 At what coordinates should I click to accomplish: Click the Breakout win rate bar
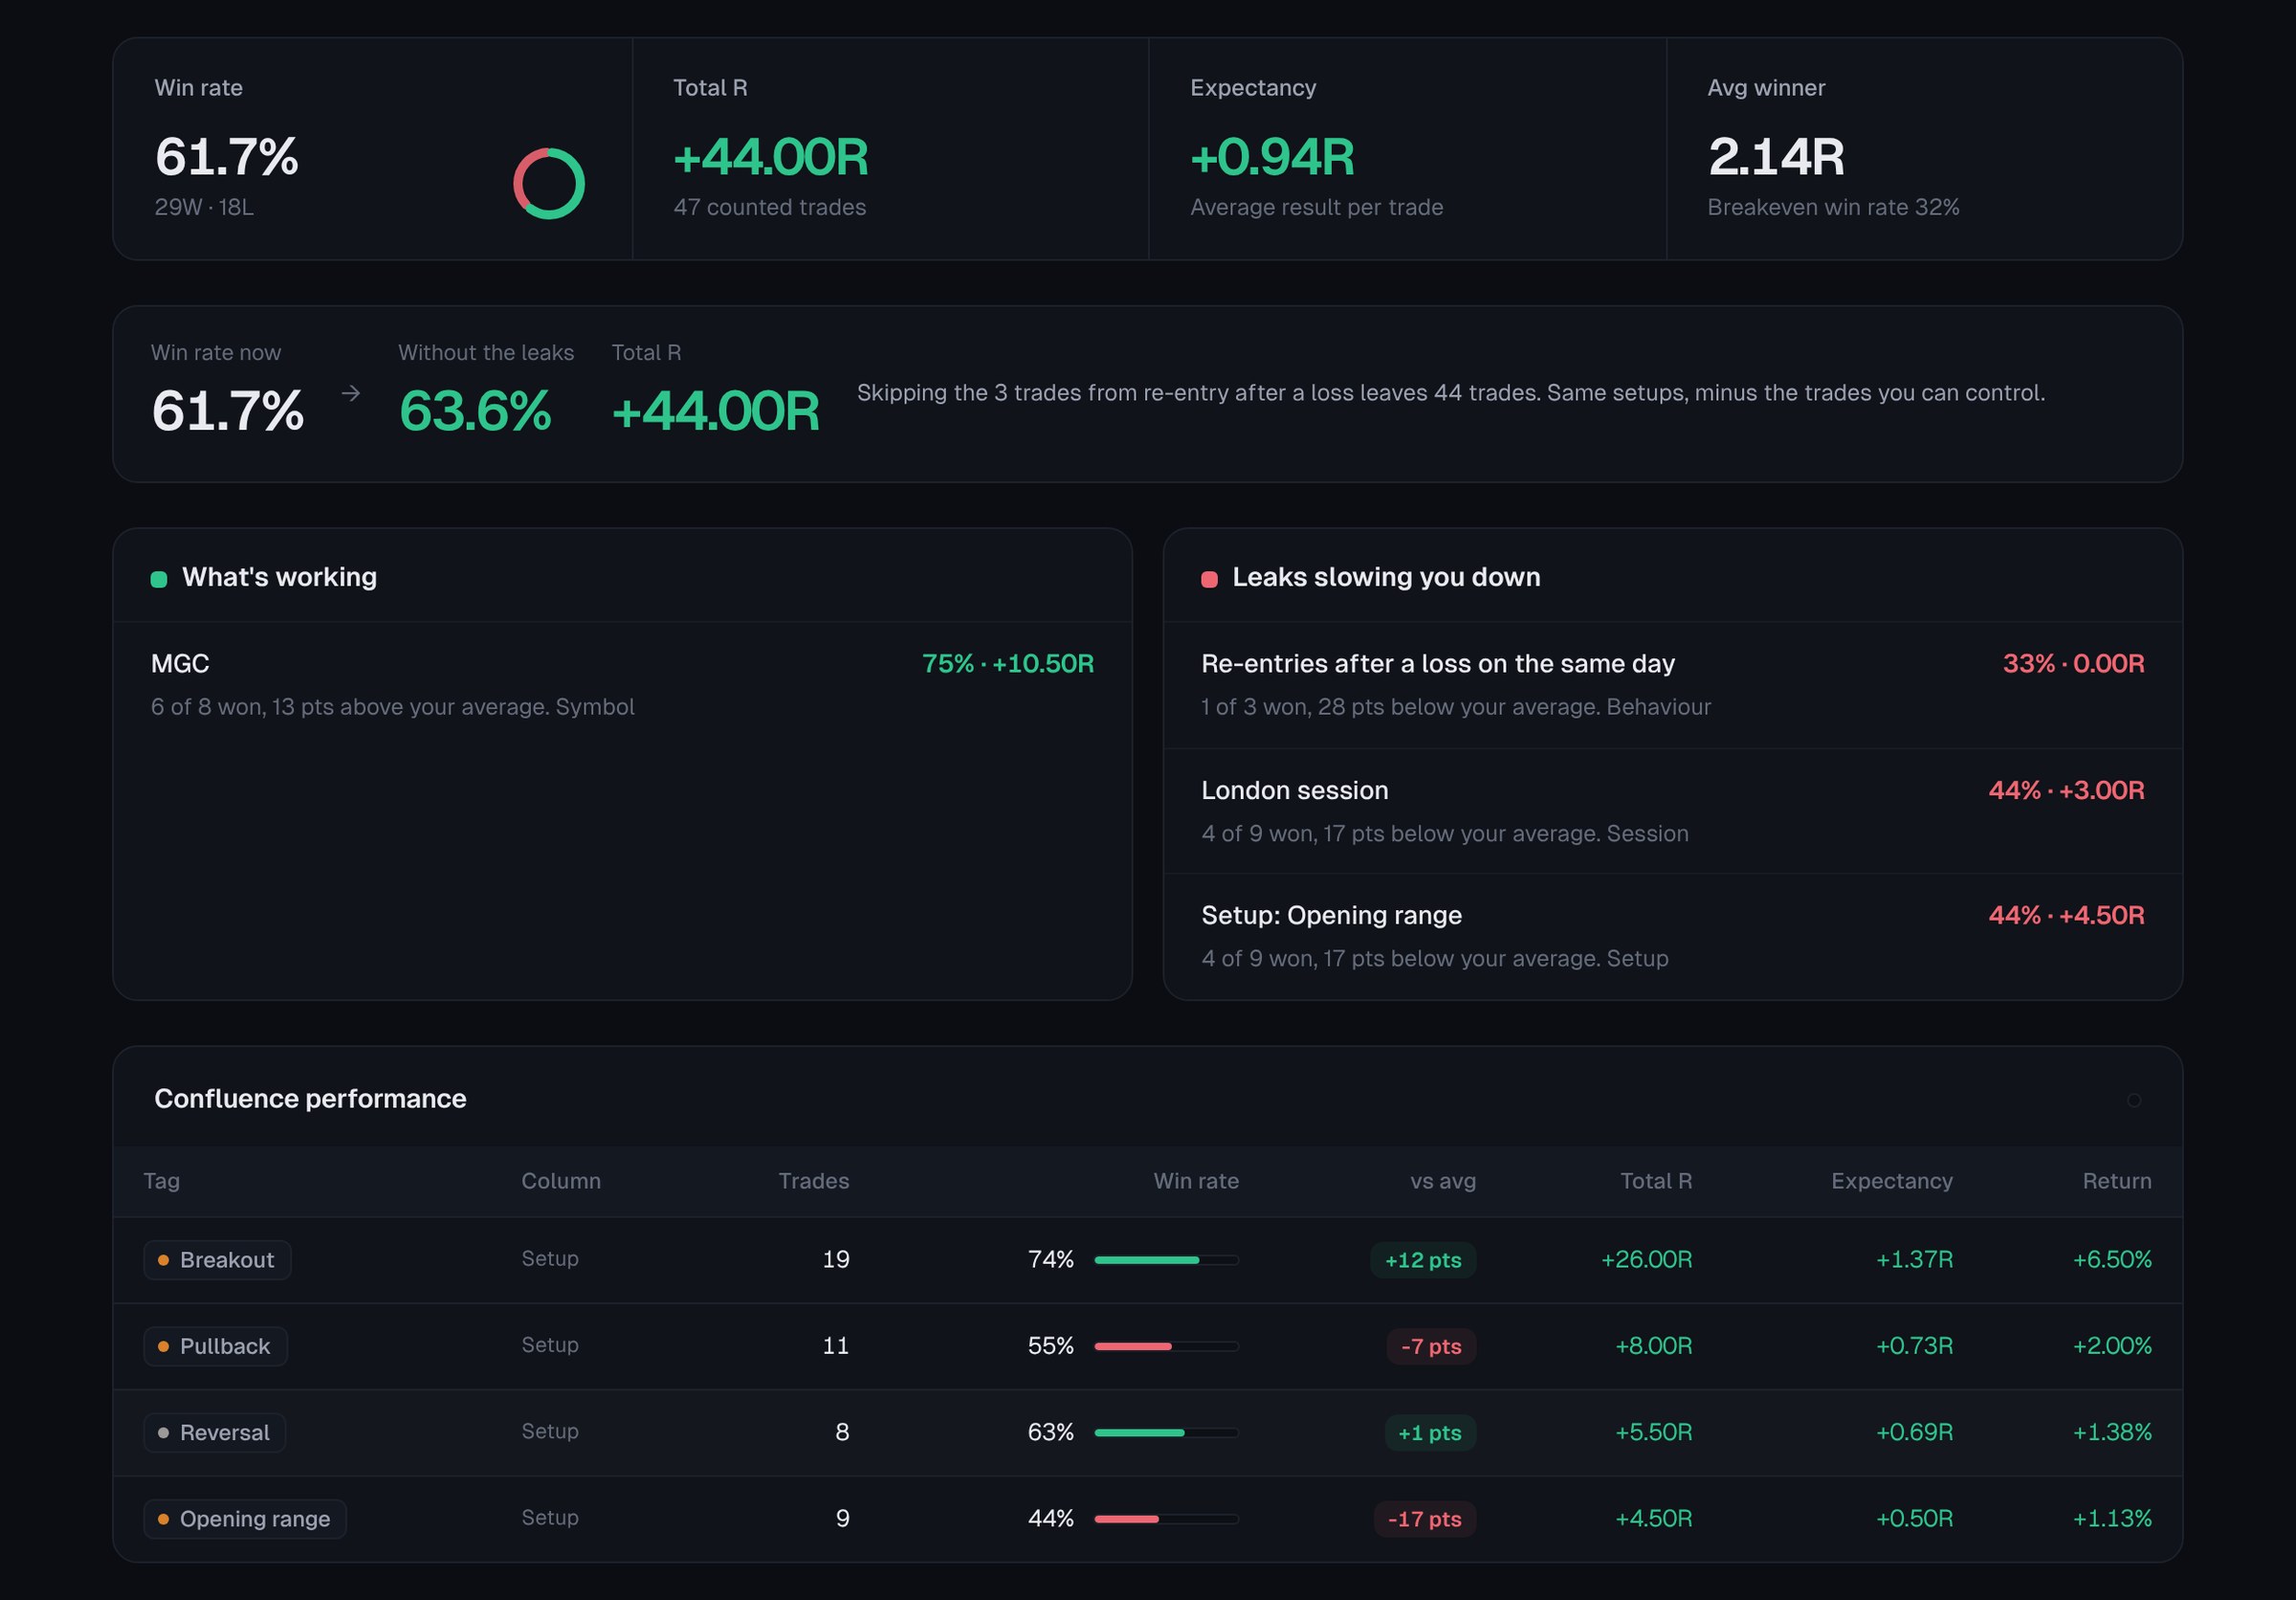tap(1167, 1260)
